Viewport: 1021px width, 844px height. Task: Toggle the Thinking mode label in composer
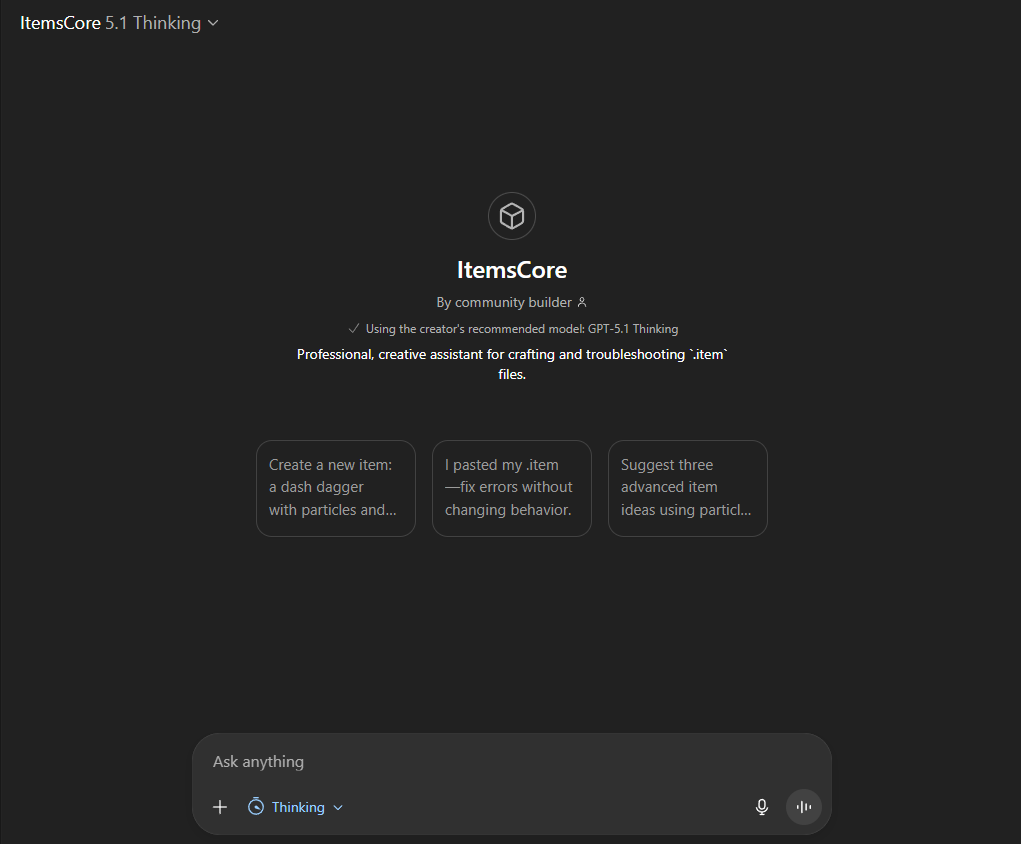[298, 807]
